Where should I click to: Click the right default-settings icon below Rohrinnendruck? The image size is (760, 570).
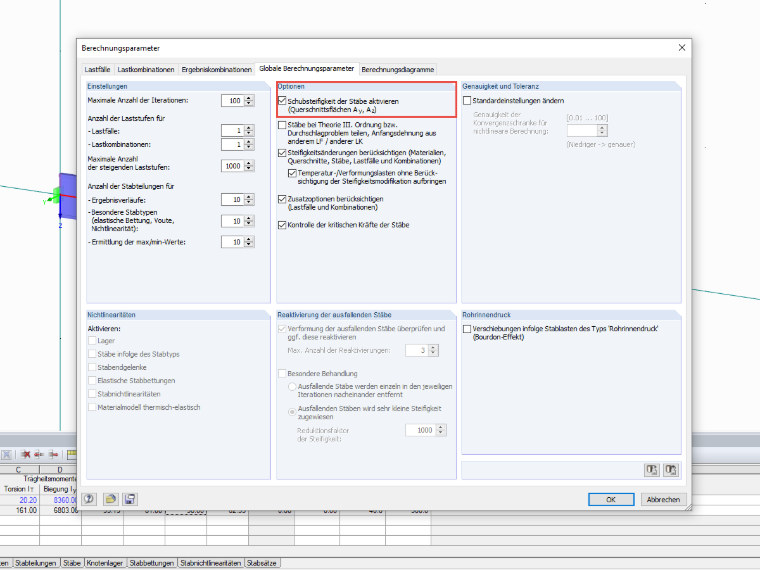(x=671, y=470)
